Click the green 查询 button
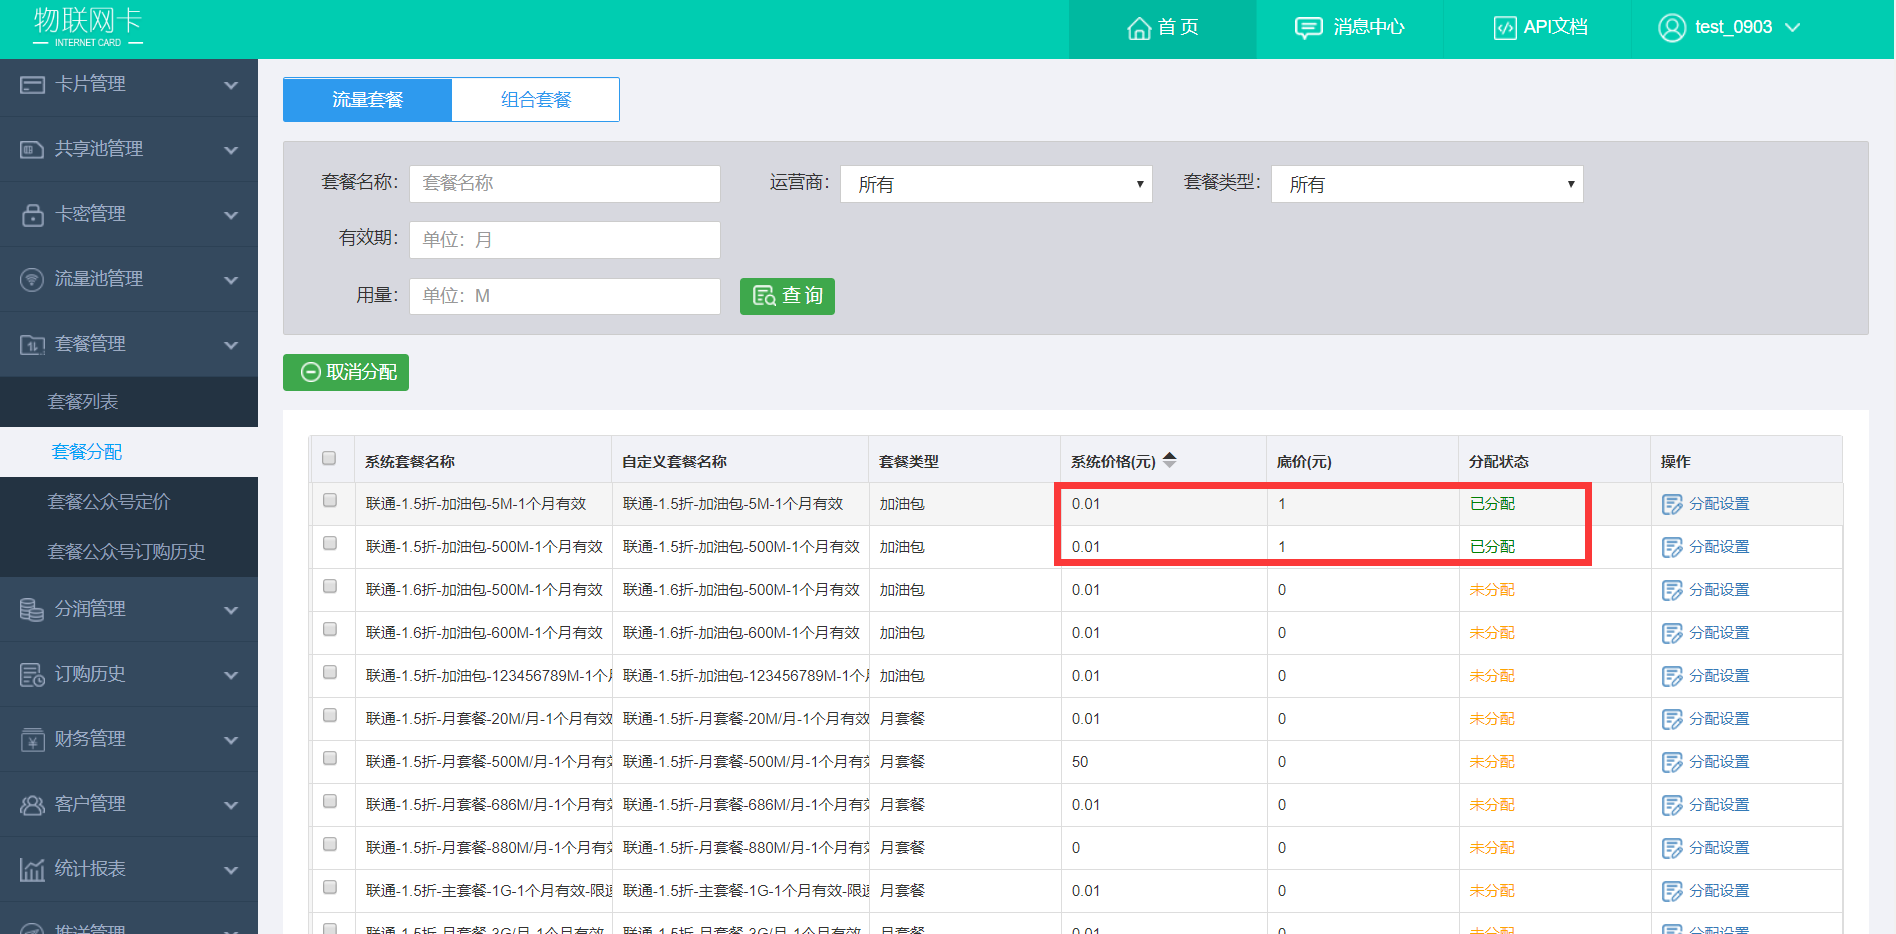1896x934 pixels. pos(787,296)
